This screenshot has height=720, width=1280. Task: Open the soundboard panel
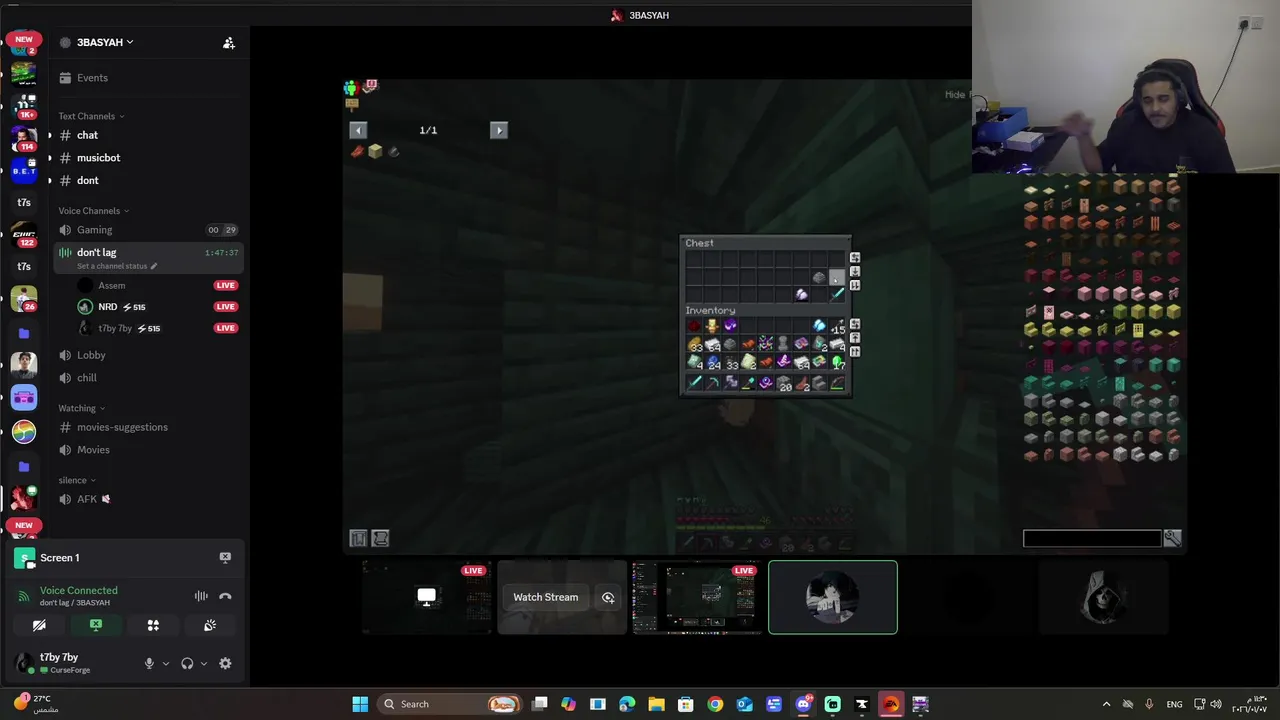[210, 625]
